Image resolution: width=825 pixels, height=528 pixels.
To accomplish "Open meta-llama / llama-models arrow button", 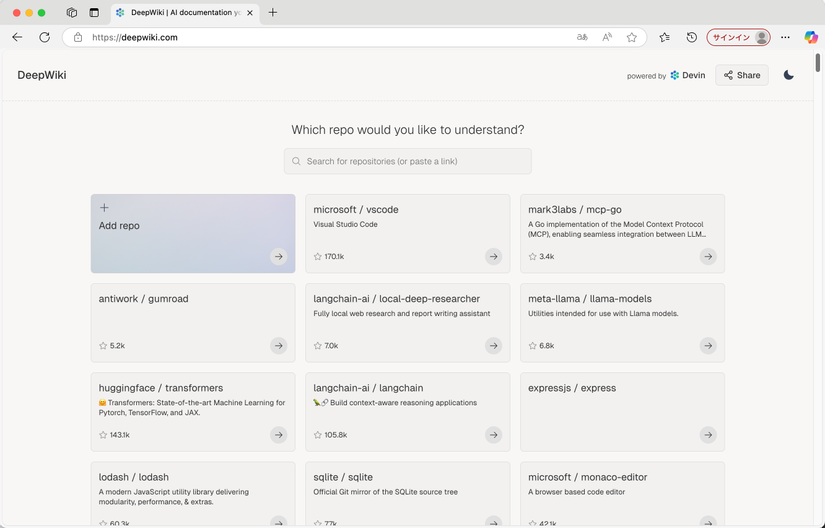I will click(708, 346).
